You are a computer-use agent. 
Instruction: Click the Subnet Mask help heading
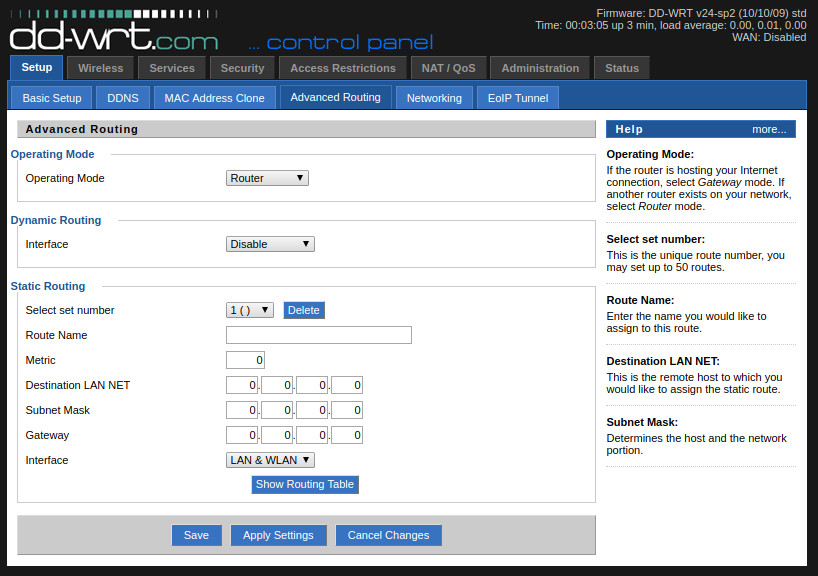click(x=642, y=422)
